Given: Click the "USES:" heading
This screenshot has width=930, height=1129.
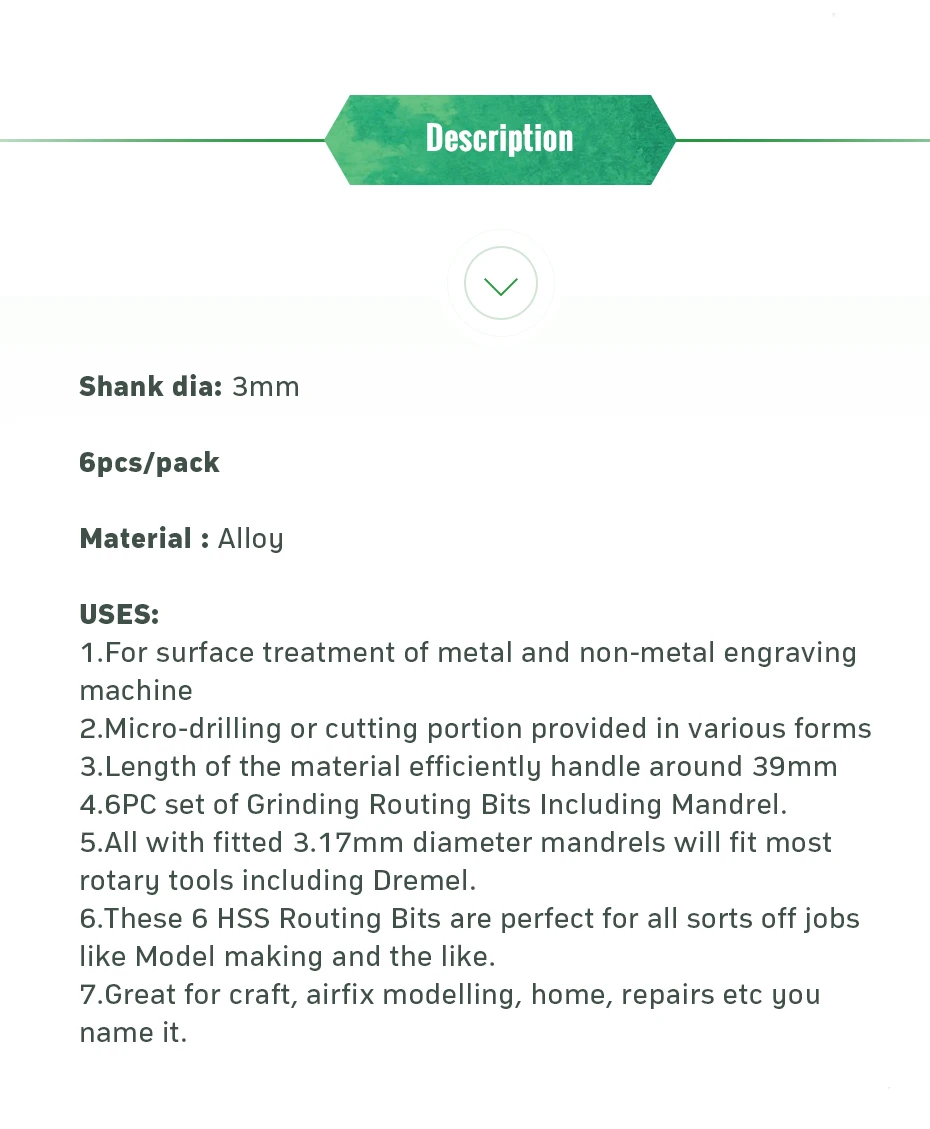Looking at the screenshot, I should click(119, 614).
